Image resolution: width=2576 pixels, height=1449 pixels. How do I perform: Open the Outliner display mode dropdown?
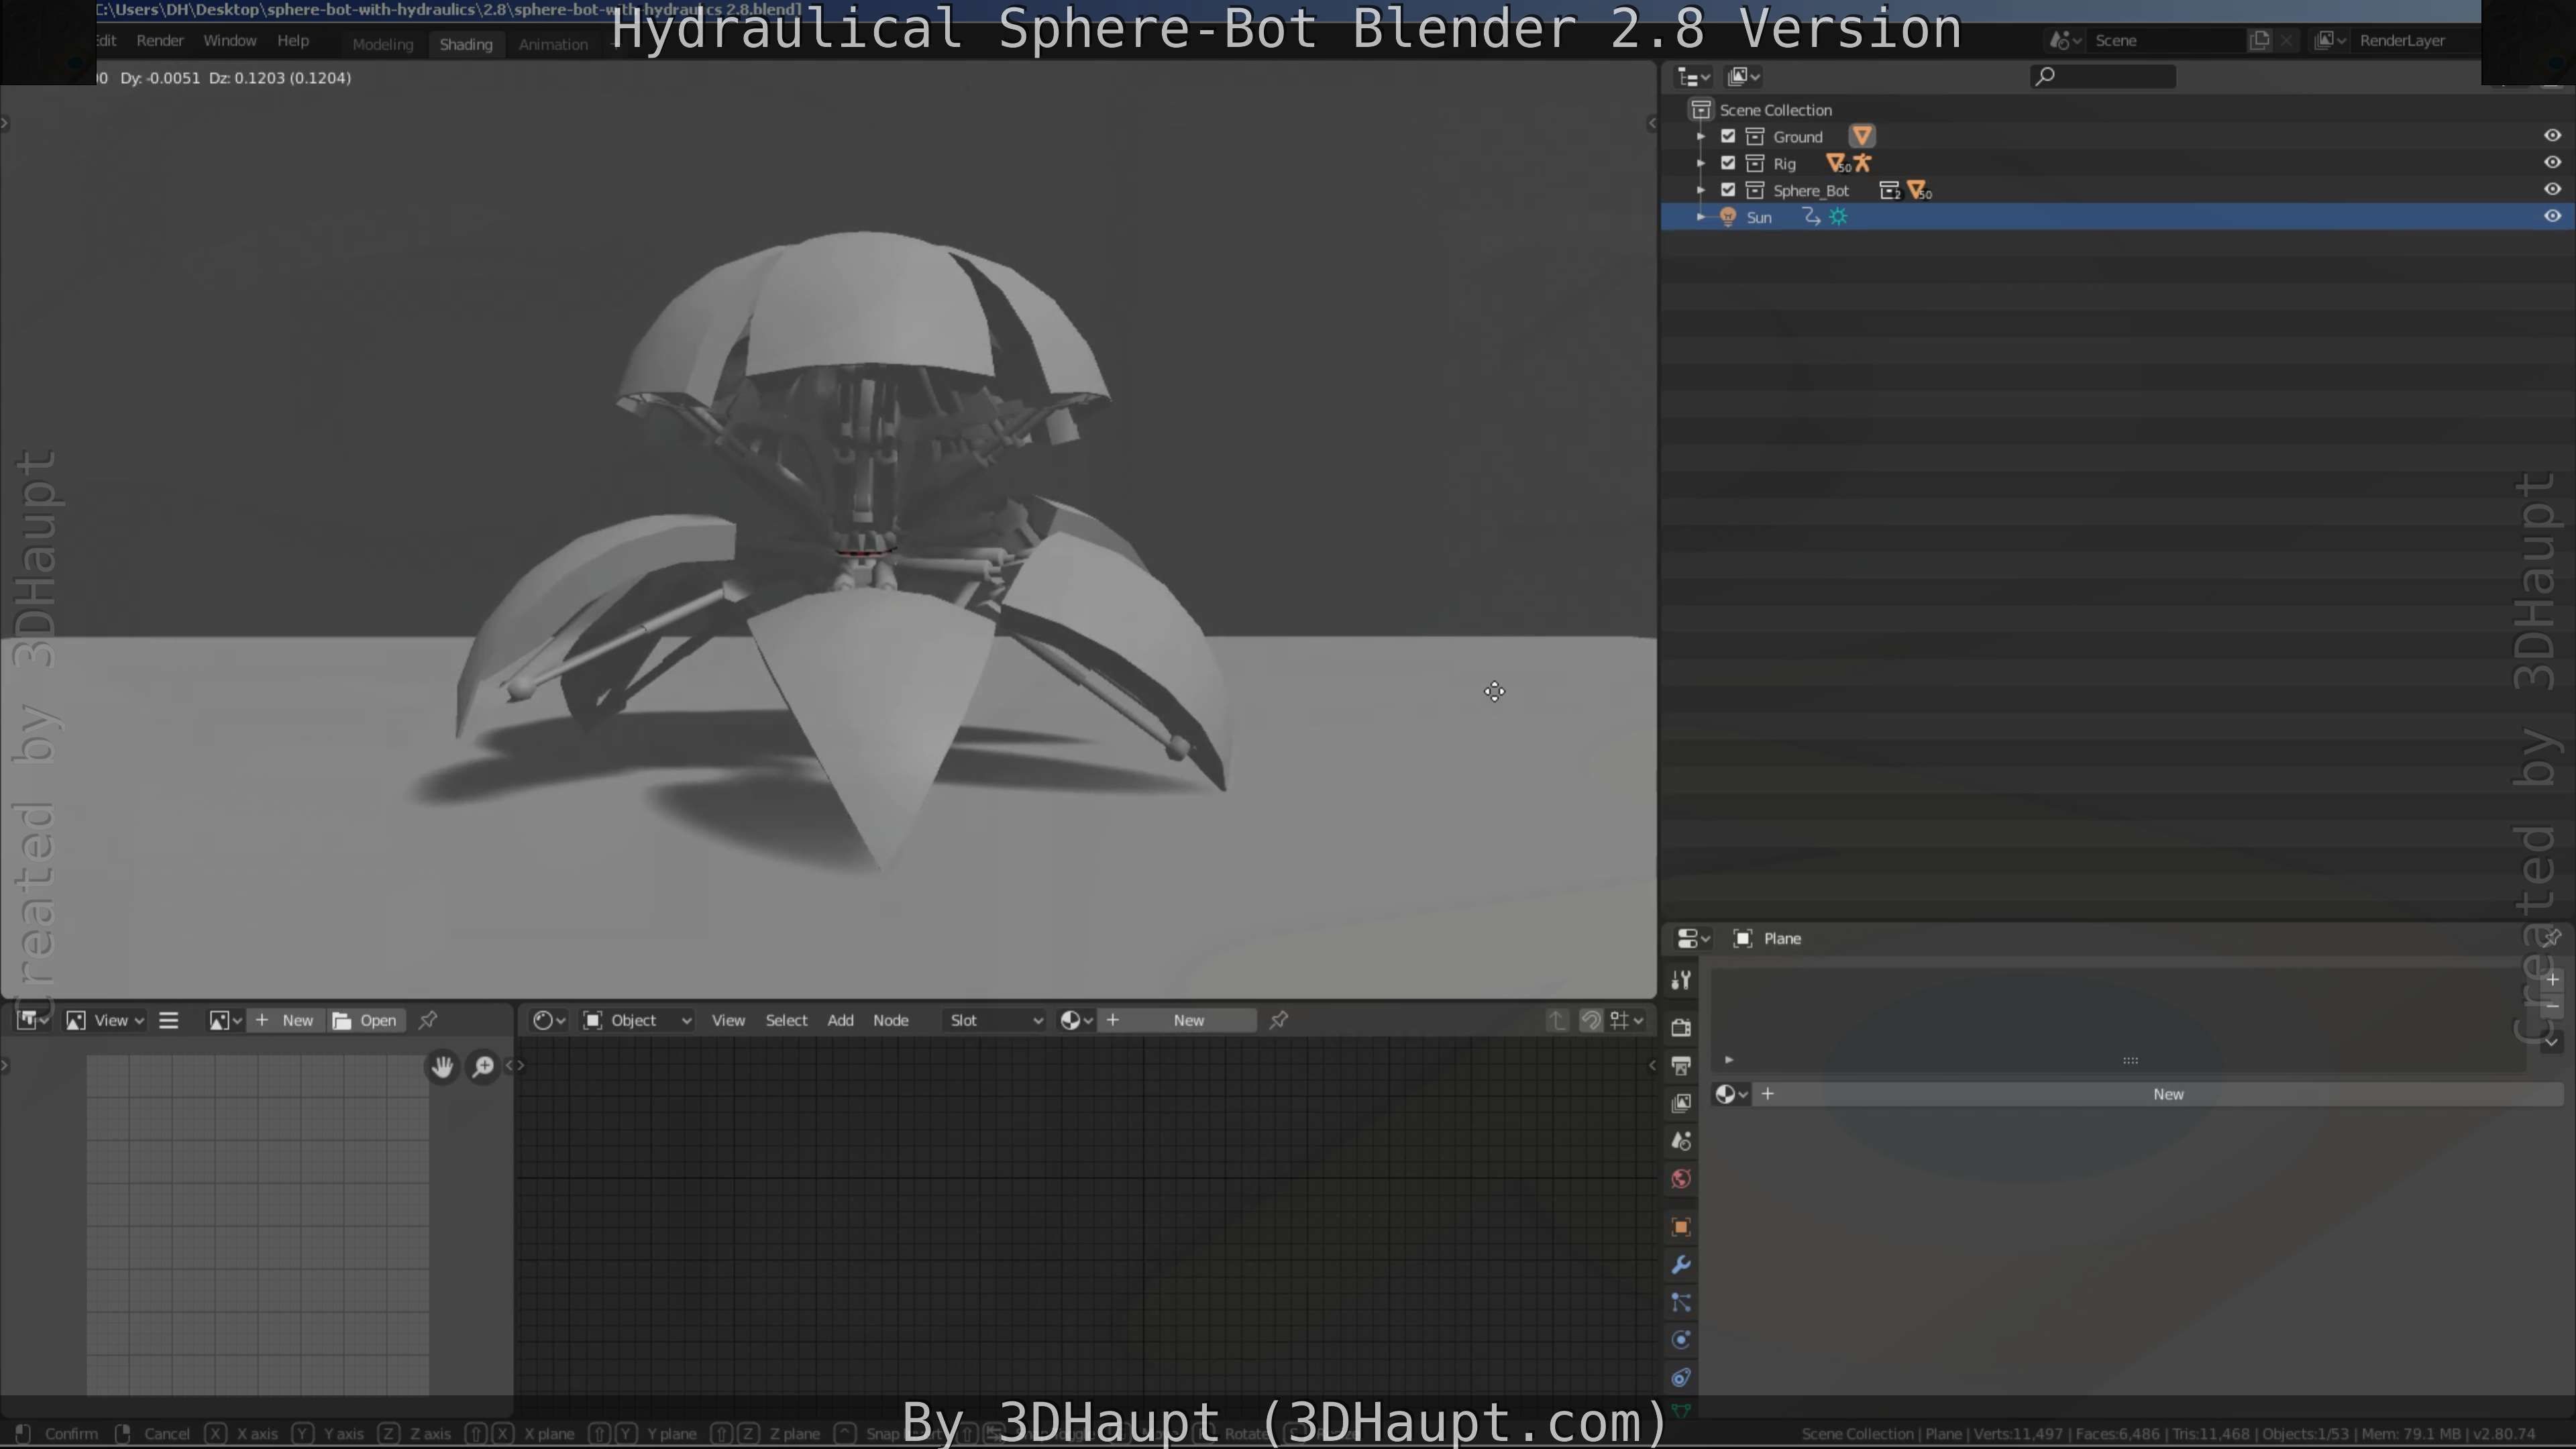pos(1744,77)
